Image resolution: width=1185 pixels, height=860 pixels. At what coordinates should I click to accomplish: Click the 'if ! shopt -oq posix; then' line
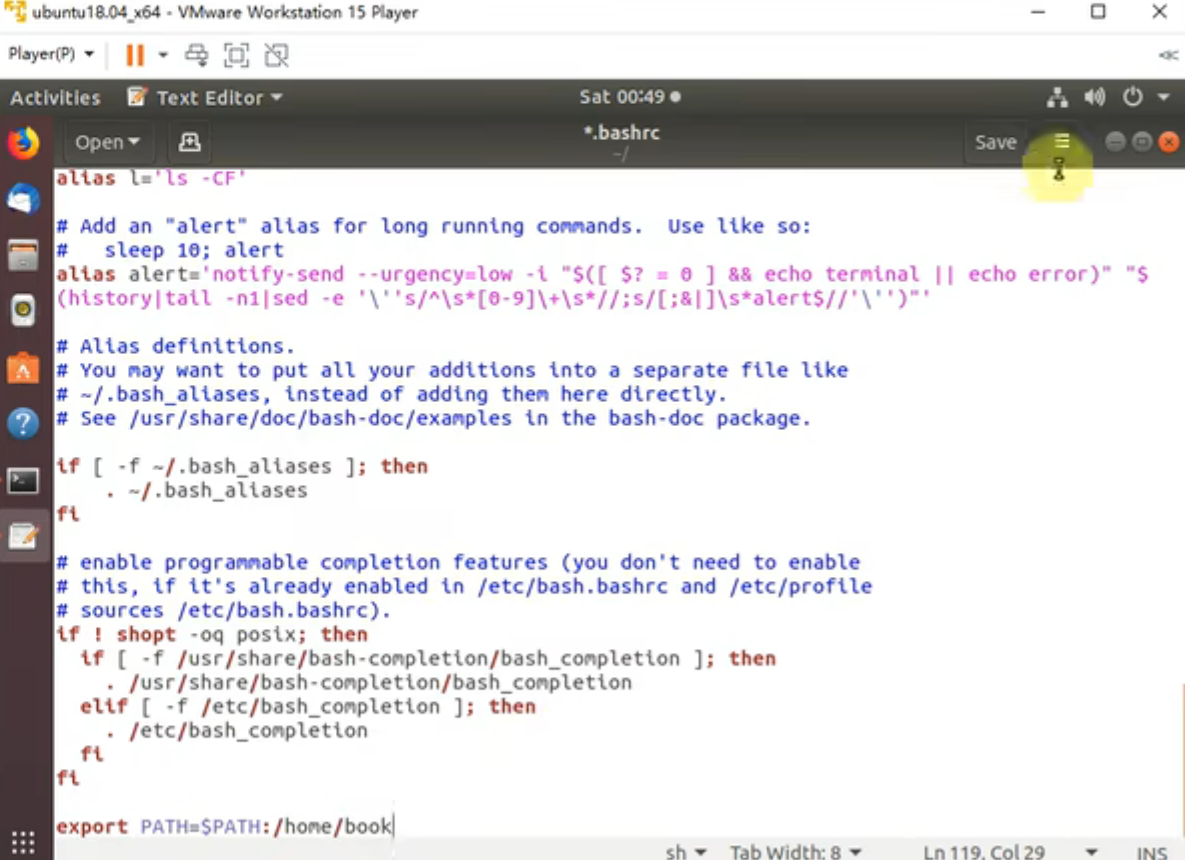pyautogui.click(x=212, y=634)
